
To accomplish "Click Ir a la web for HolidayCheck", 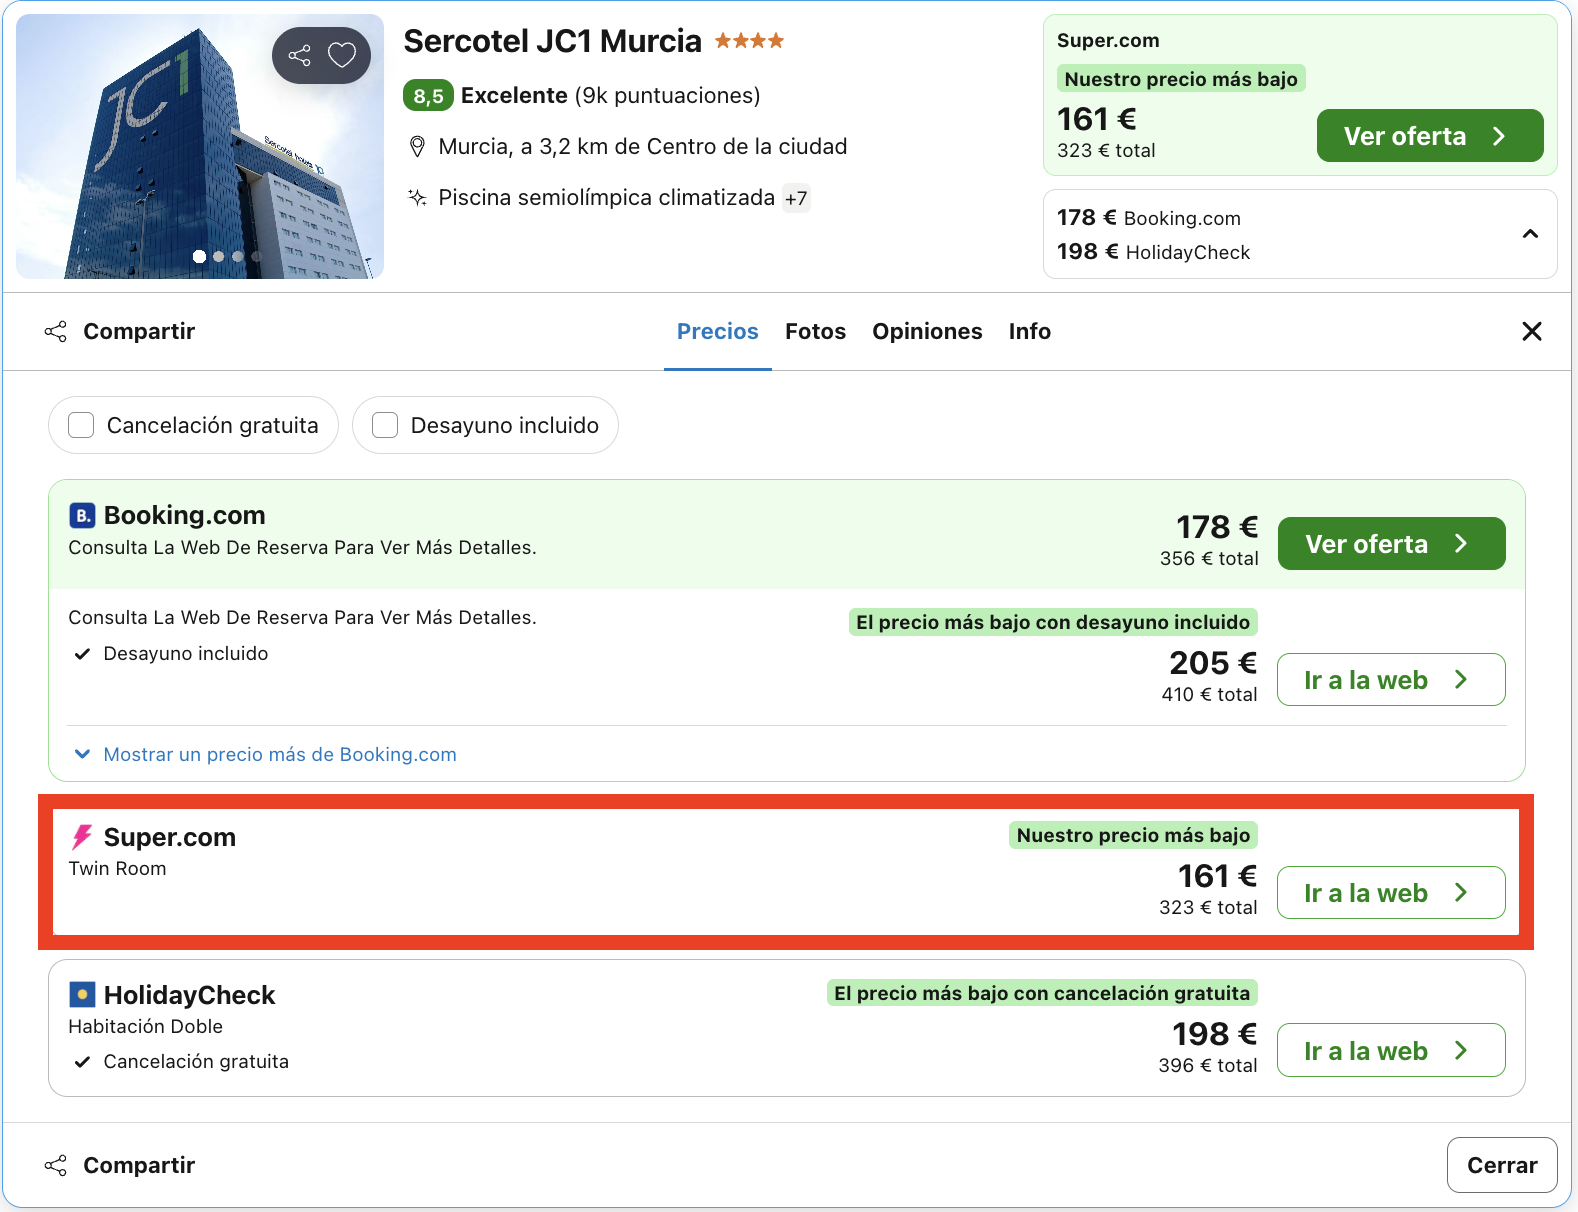I will 1391,1050.
